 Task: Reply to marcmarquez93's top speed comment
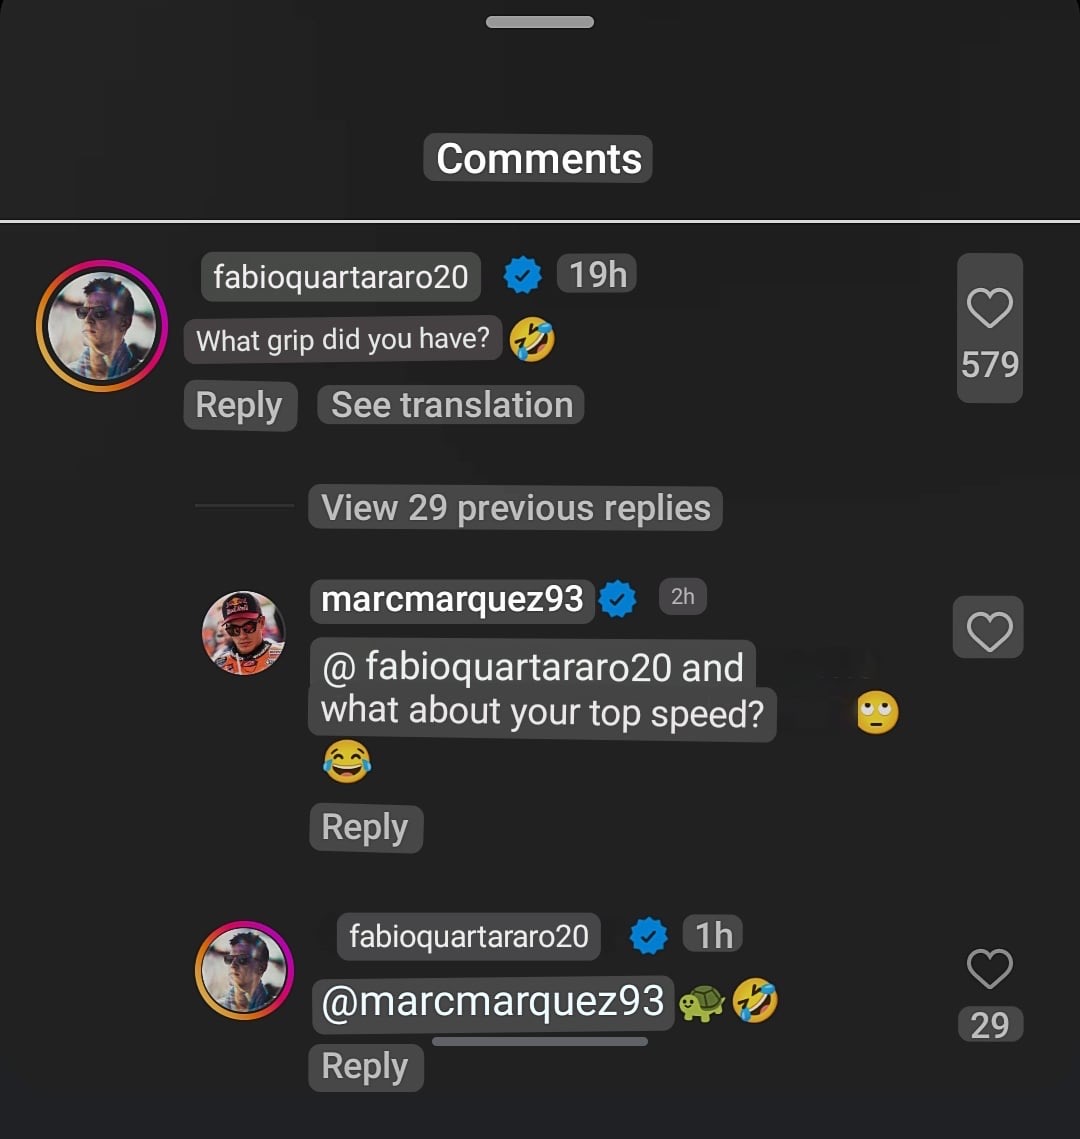pos(365,828)
